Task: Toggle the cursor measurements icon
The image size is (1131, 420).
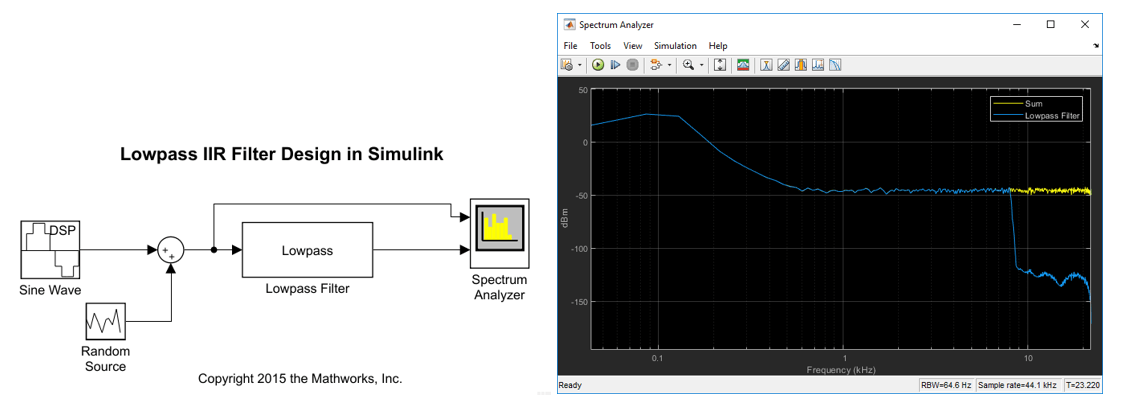Action: tap(766, 65)
